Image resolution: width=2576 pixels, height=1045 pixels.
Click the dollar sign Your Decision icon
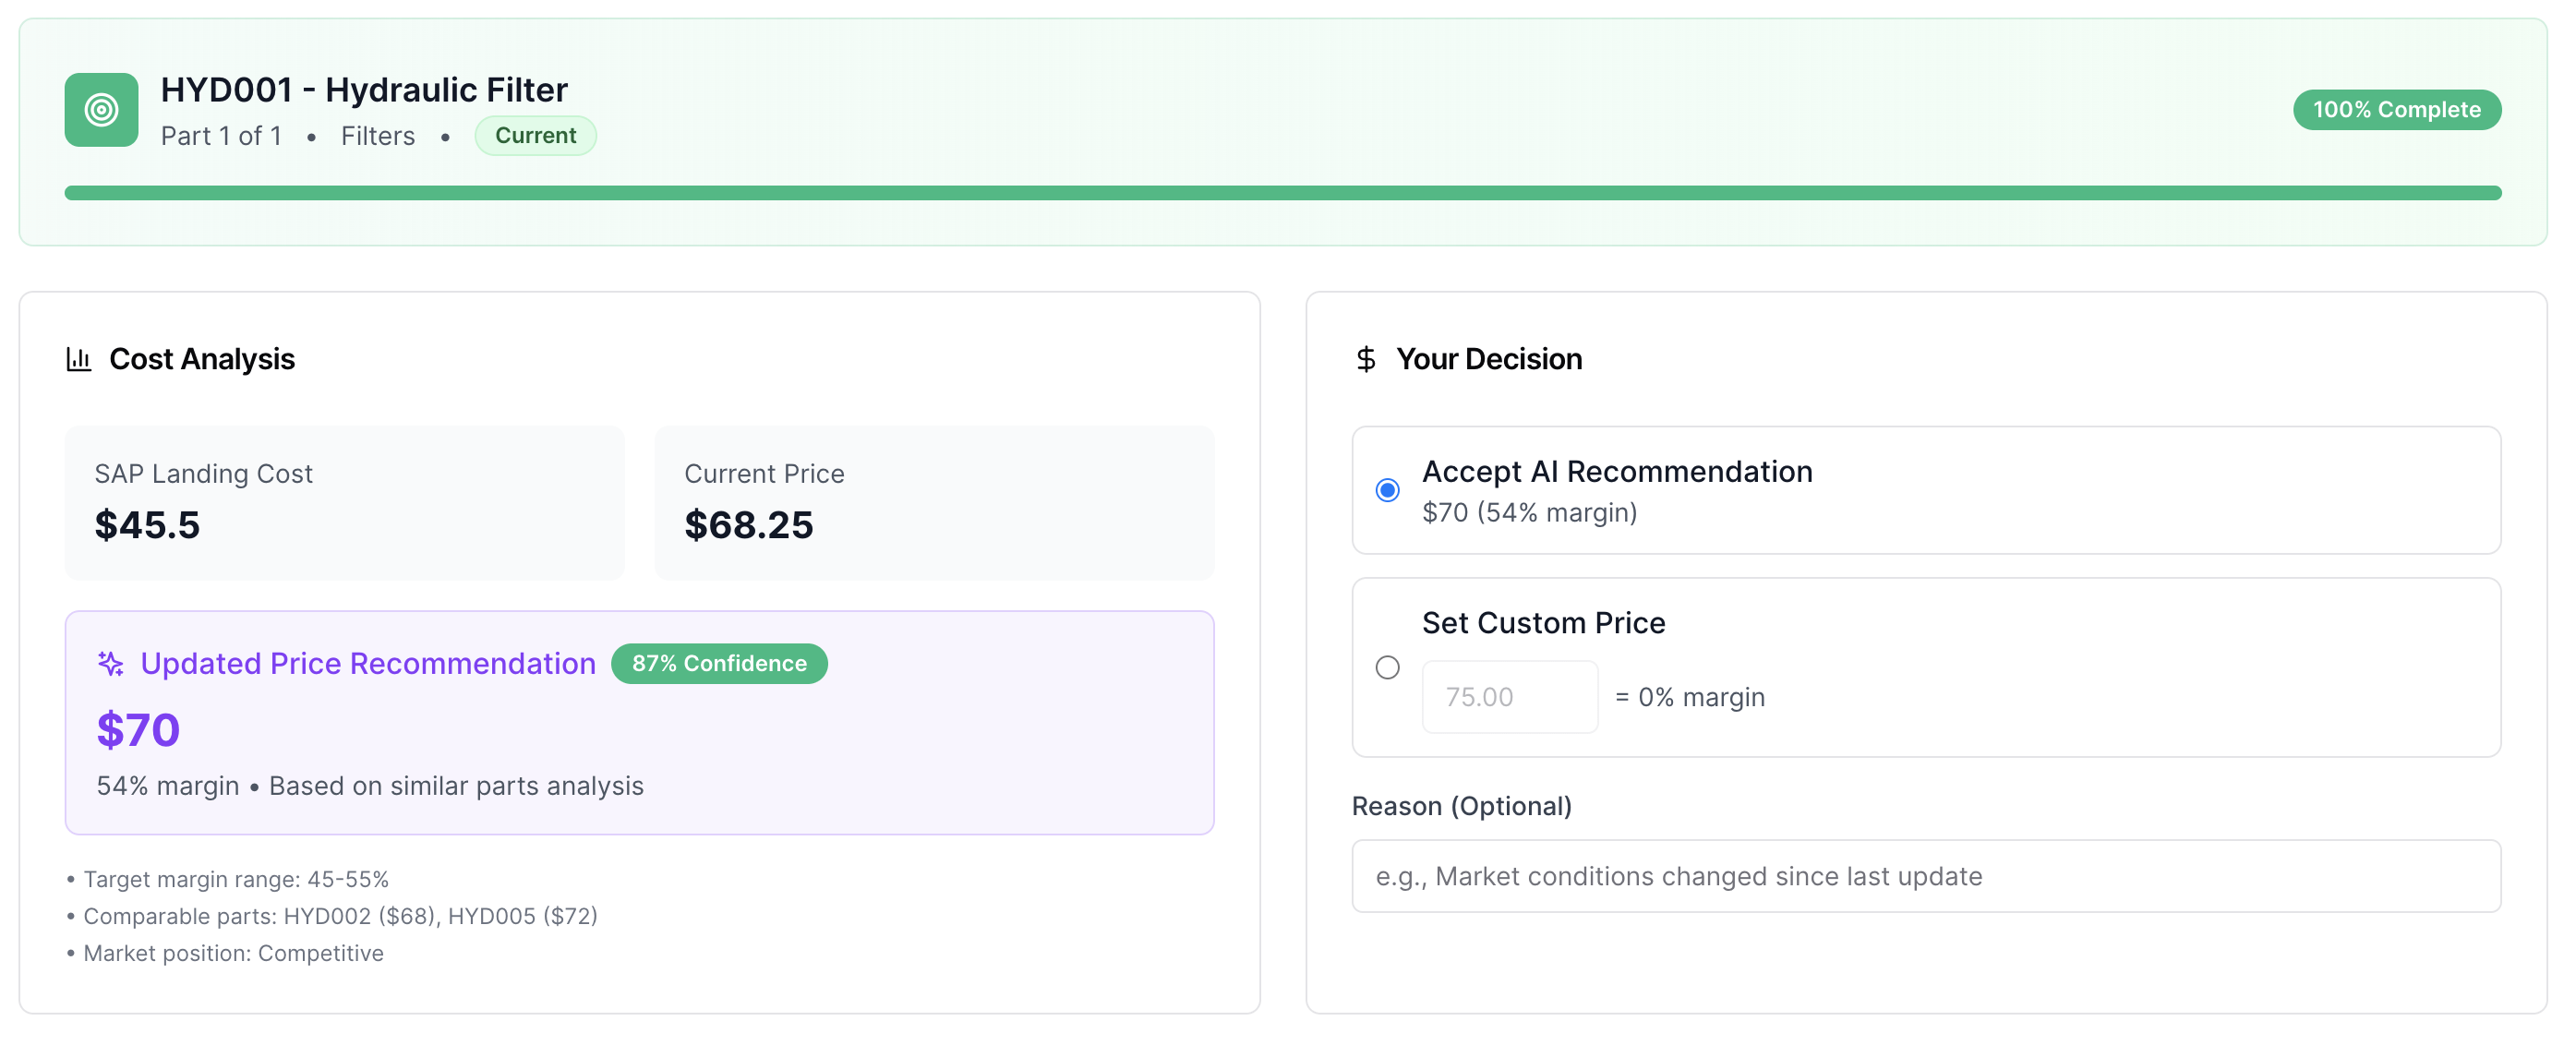point(1365,359)
